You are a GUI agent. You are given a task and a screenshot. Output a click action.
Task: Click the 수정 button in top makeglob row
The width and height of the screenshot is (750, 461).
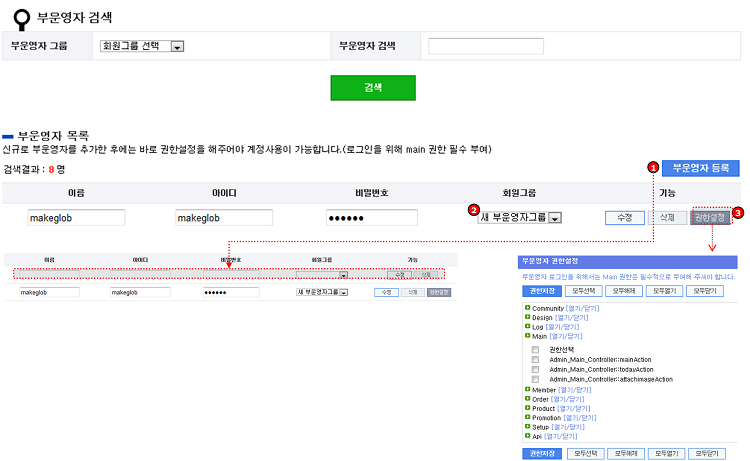coord(624,217)
